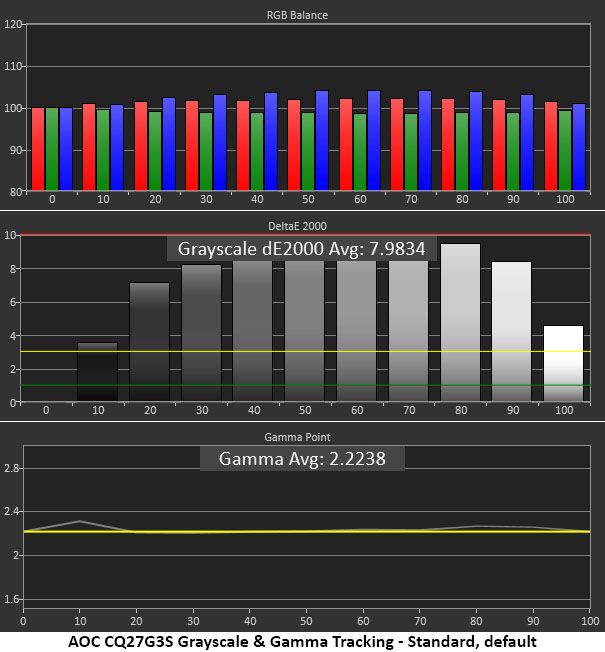Click the AOC CQ27G3S Grayscale & Gamma Tracking caption

pyautogui.click(x=302, y=642)
